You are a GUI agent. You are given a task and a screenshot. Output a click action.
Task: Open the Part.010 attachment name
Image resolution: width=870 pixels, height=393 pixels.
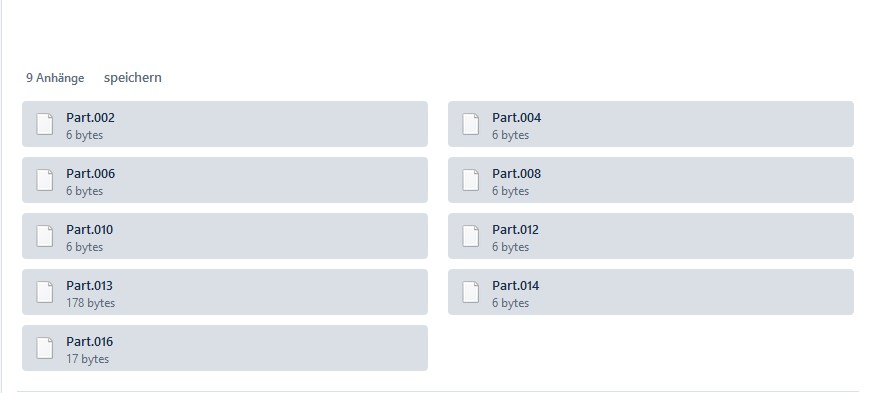coord(89,230)
